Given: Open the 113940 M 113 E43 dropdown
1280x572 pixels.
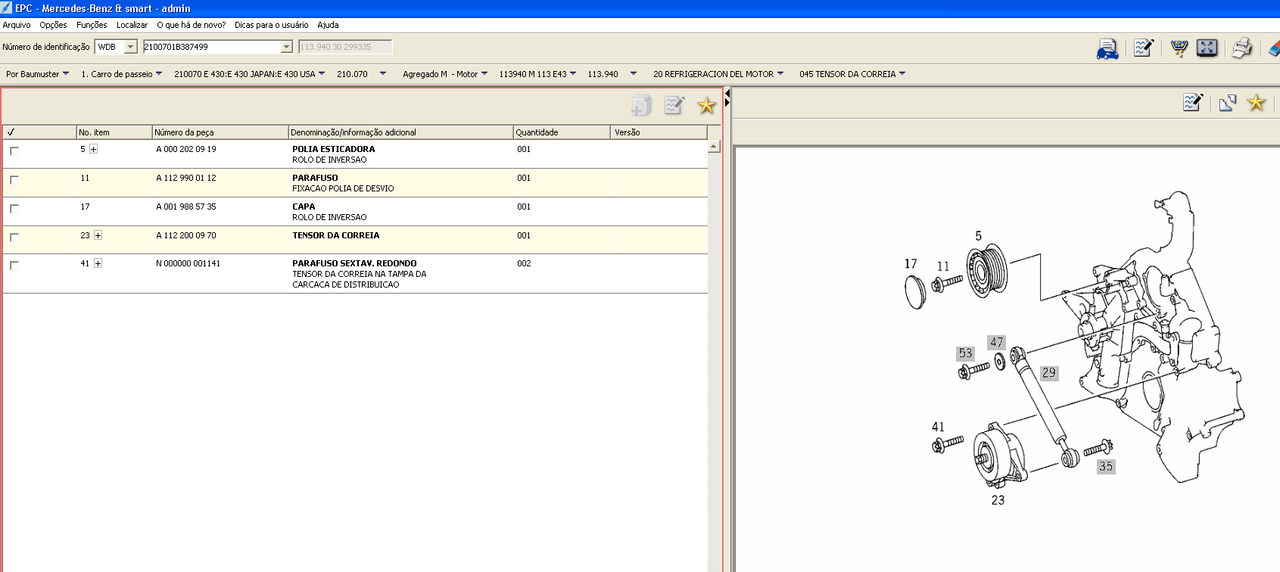Looking at the screenshot, I should coord(538,74).
